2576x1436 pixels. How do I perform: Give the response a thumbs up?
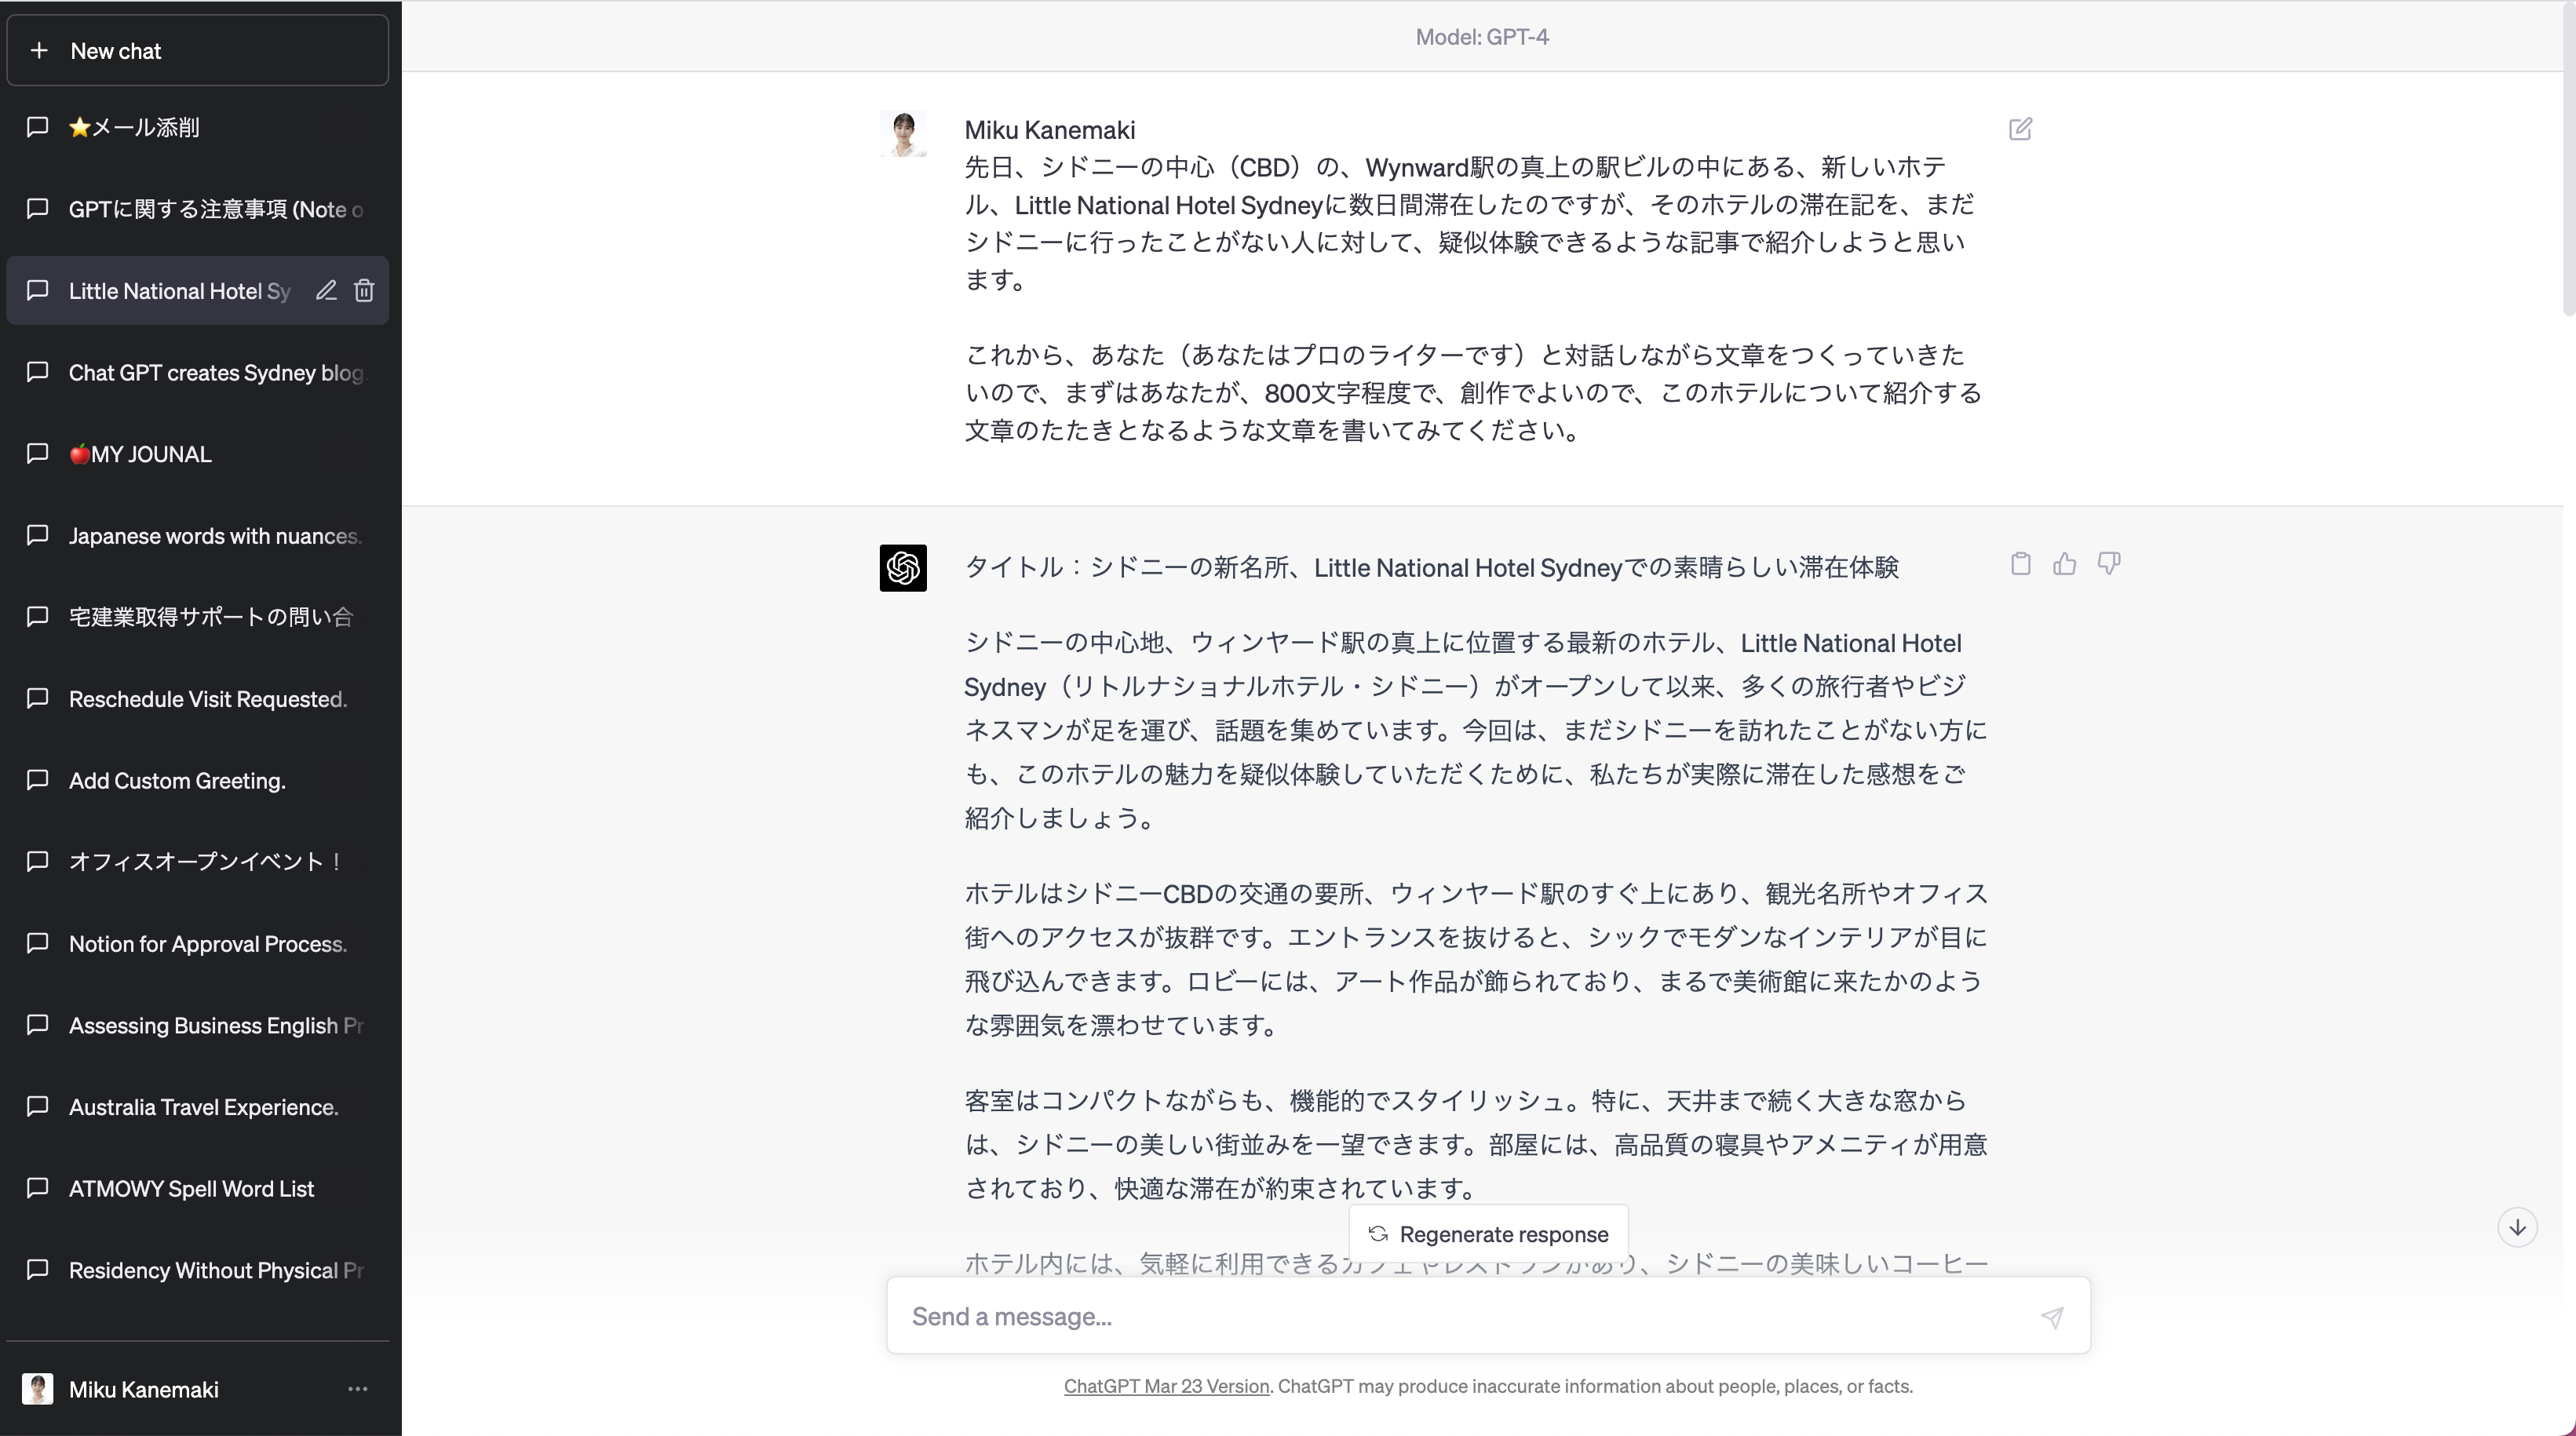pos(2064,564)
